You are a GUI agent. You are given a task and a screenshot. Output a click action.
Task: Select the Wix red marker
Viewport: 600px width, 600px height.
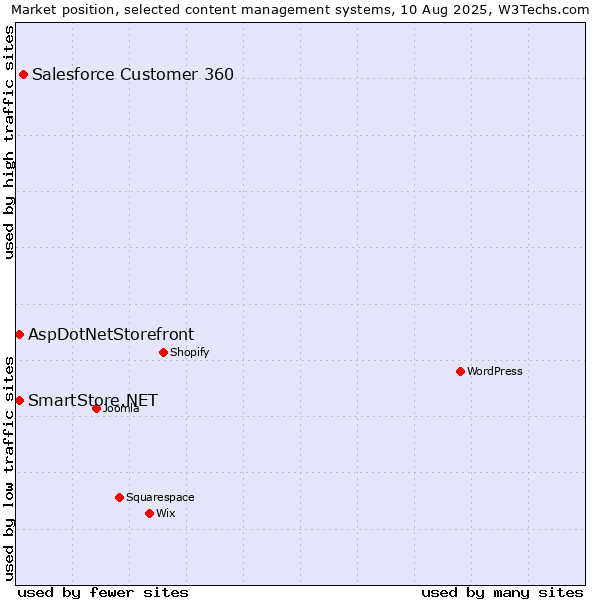click(x=150, y=514)
